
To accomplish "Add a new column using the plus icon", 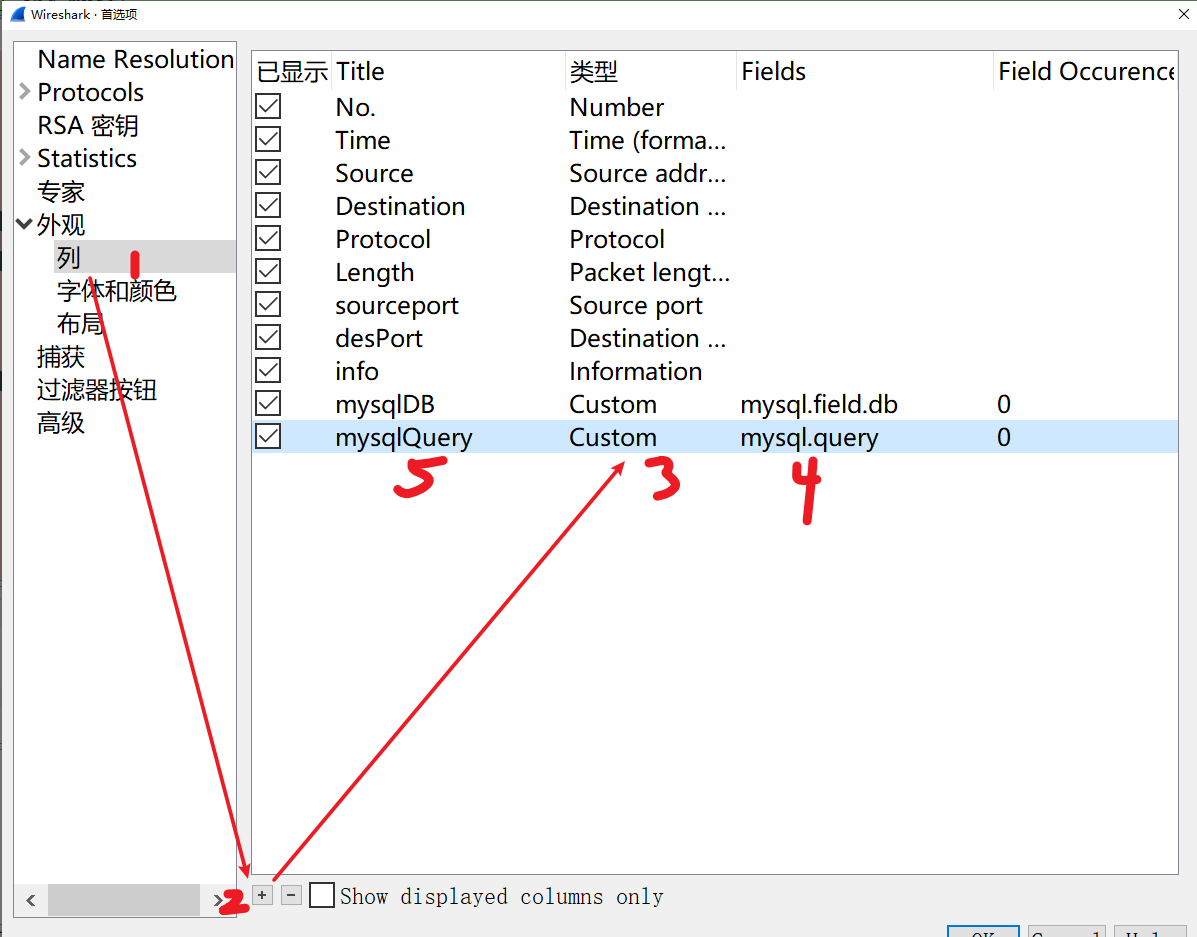I will click(262, 895).
